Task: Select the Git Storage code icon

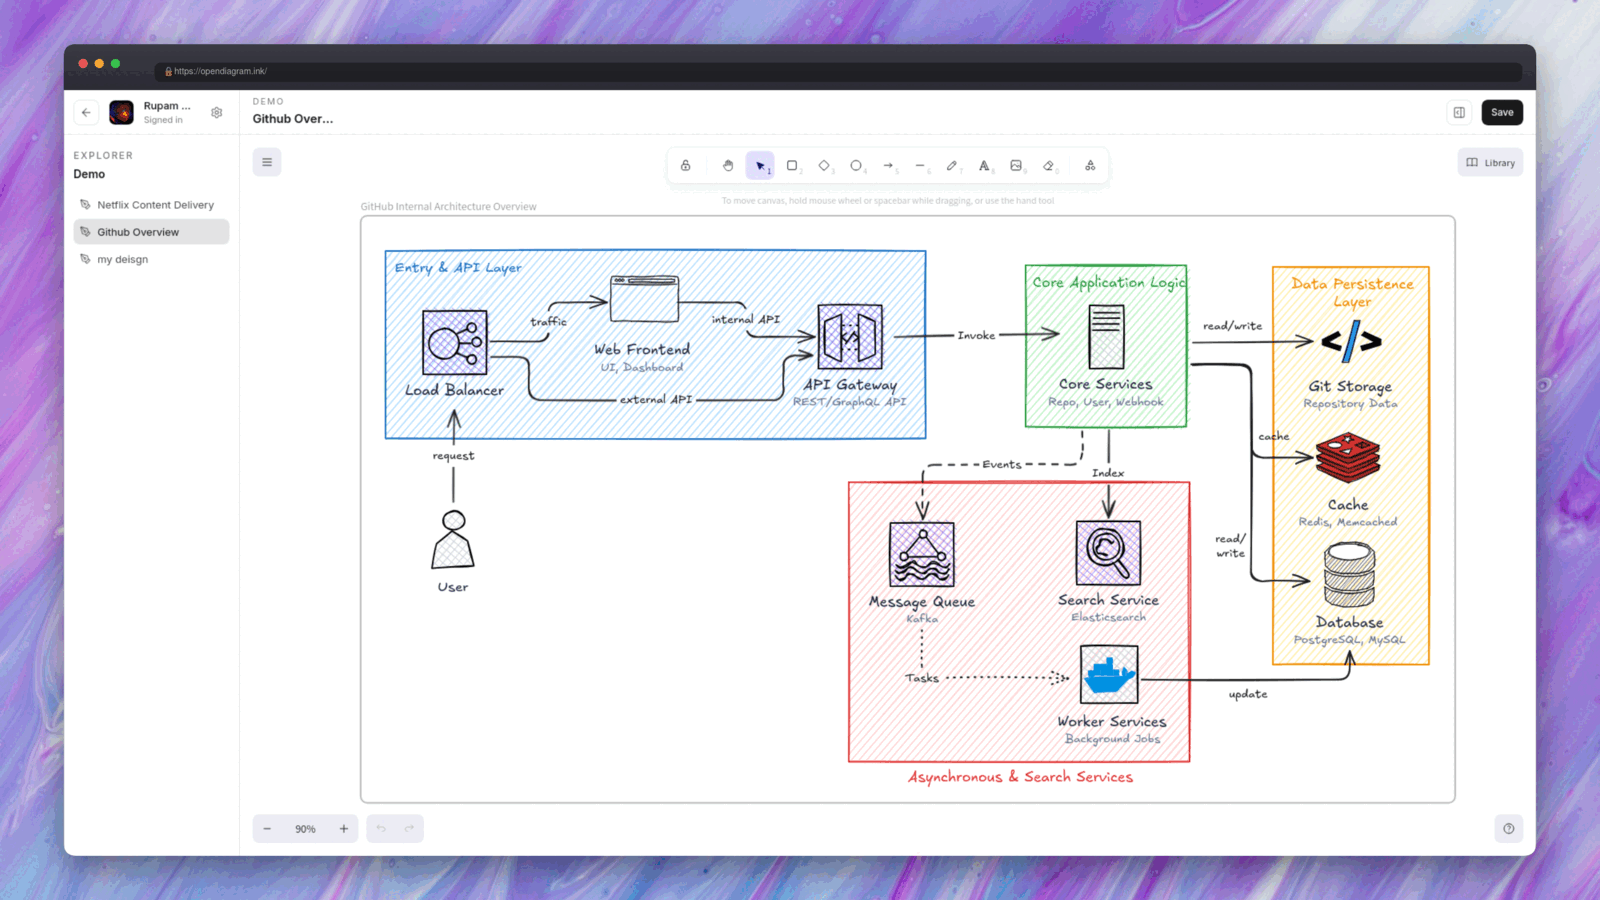Action: point(1351,341)
